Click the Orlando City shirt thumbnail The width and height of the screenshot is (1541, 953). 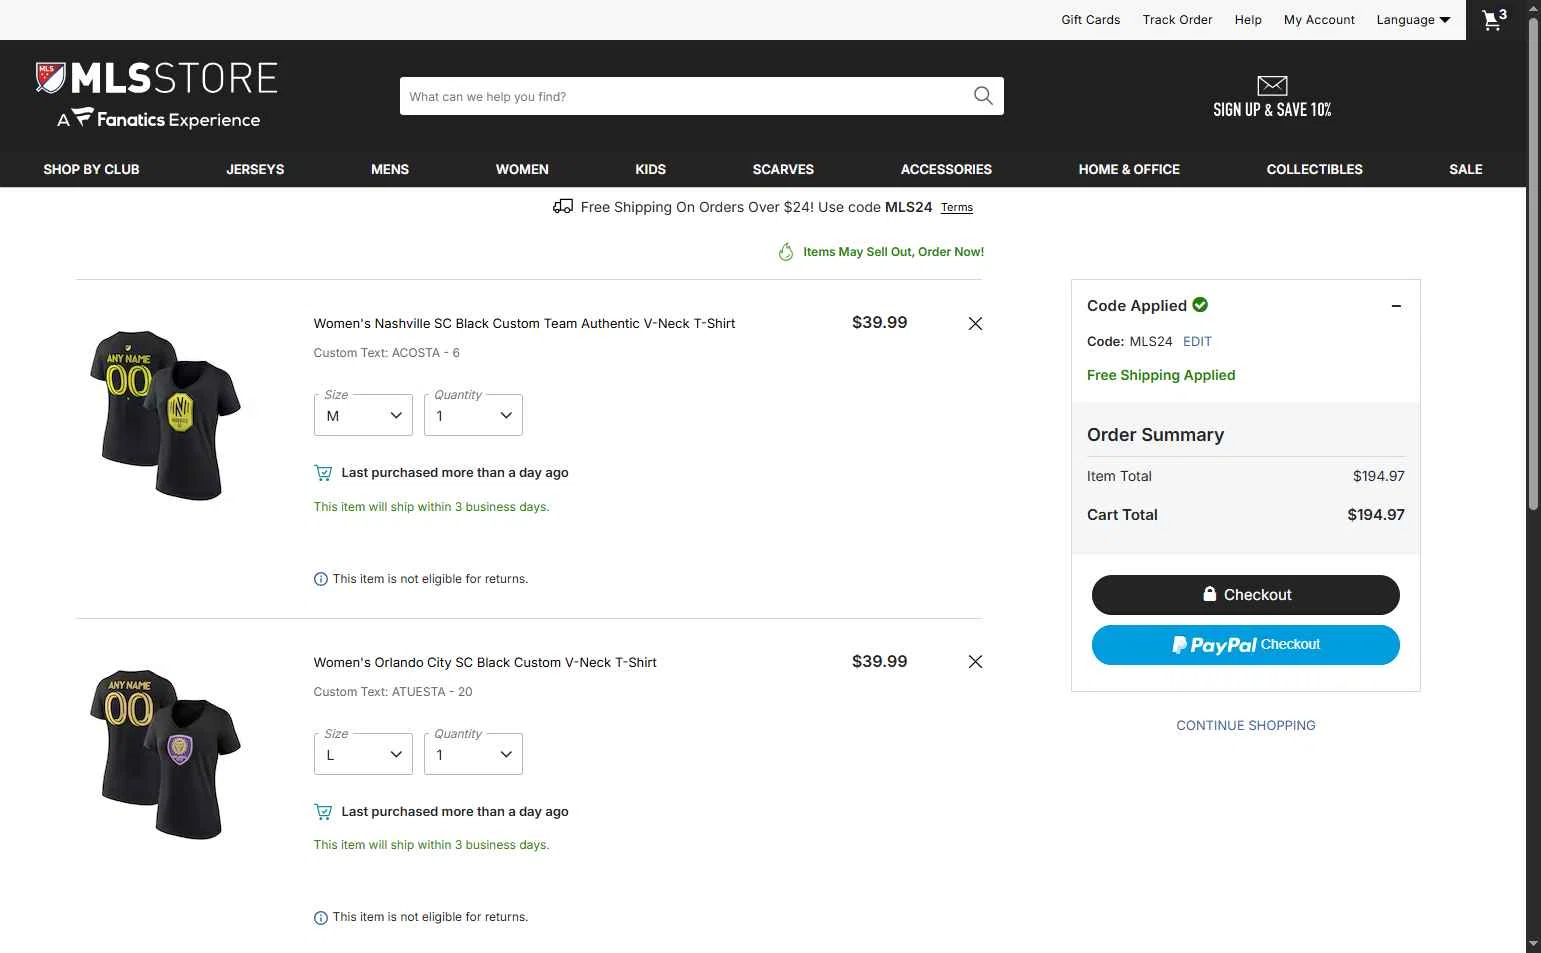point(166,754)
